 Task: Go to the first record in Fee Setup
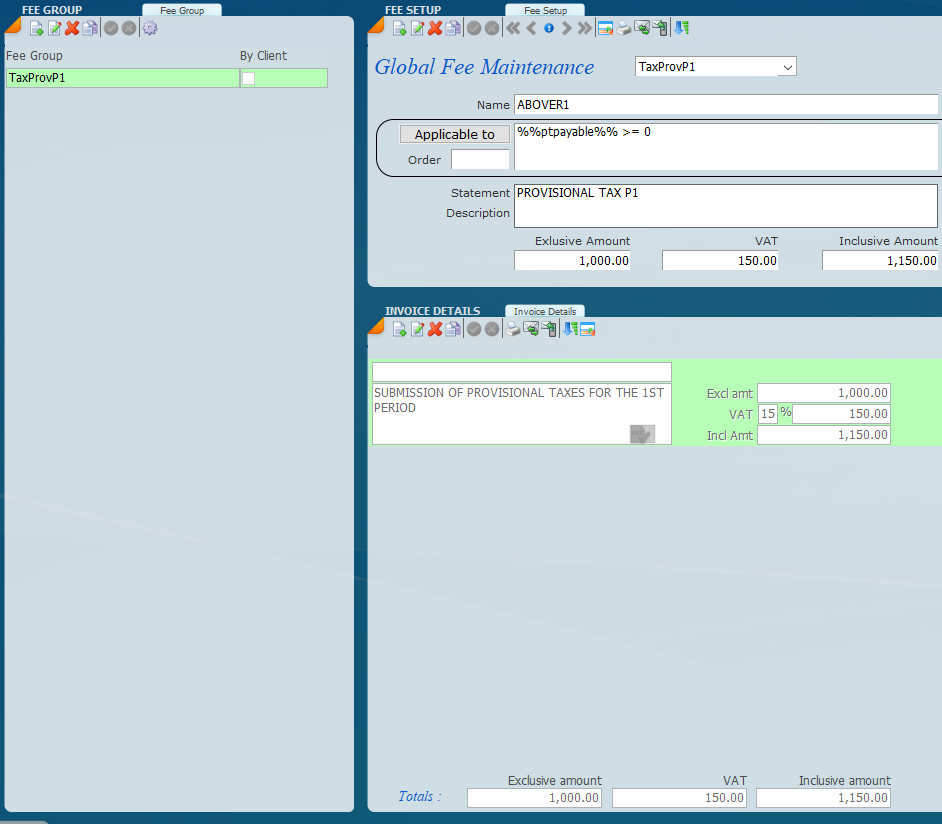[x=513, y=28]
